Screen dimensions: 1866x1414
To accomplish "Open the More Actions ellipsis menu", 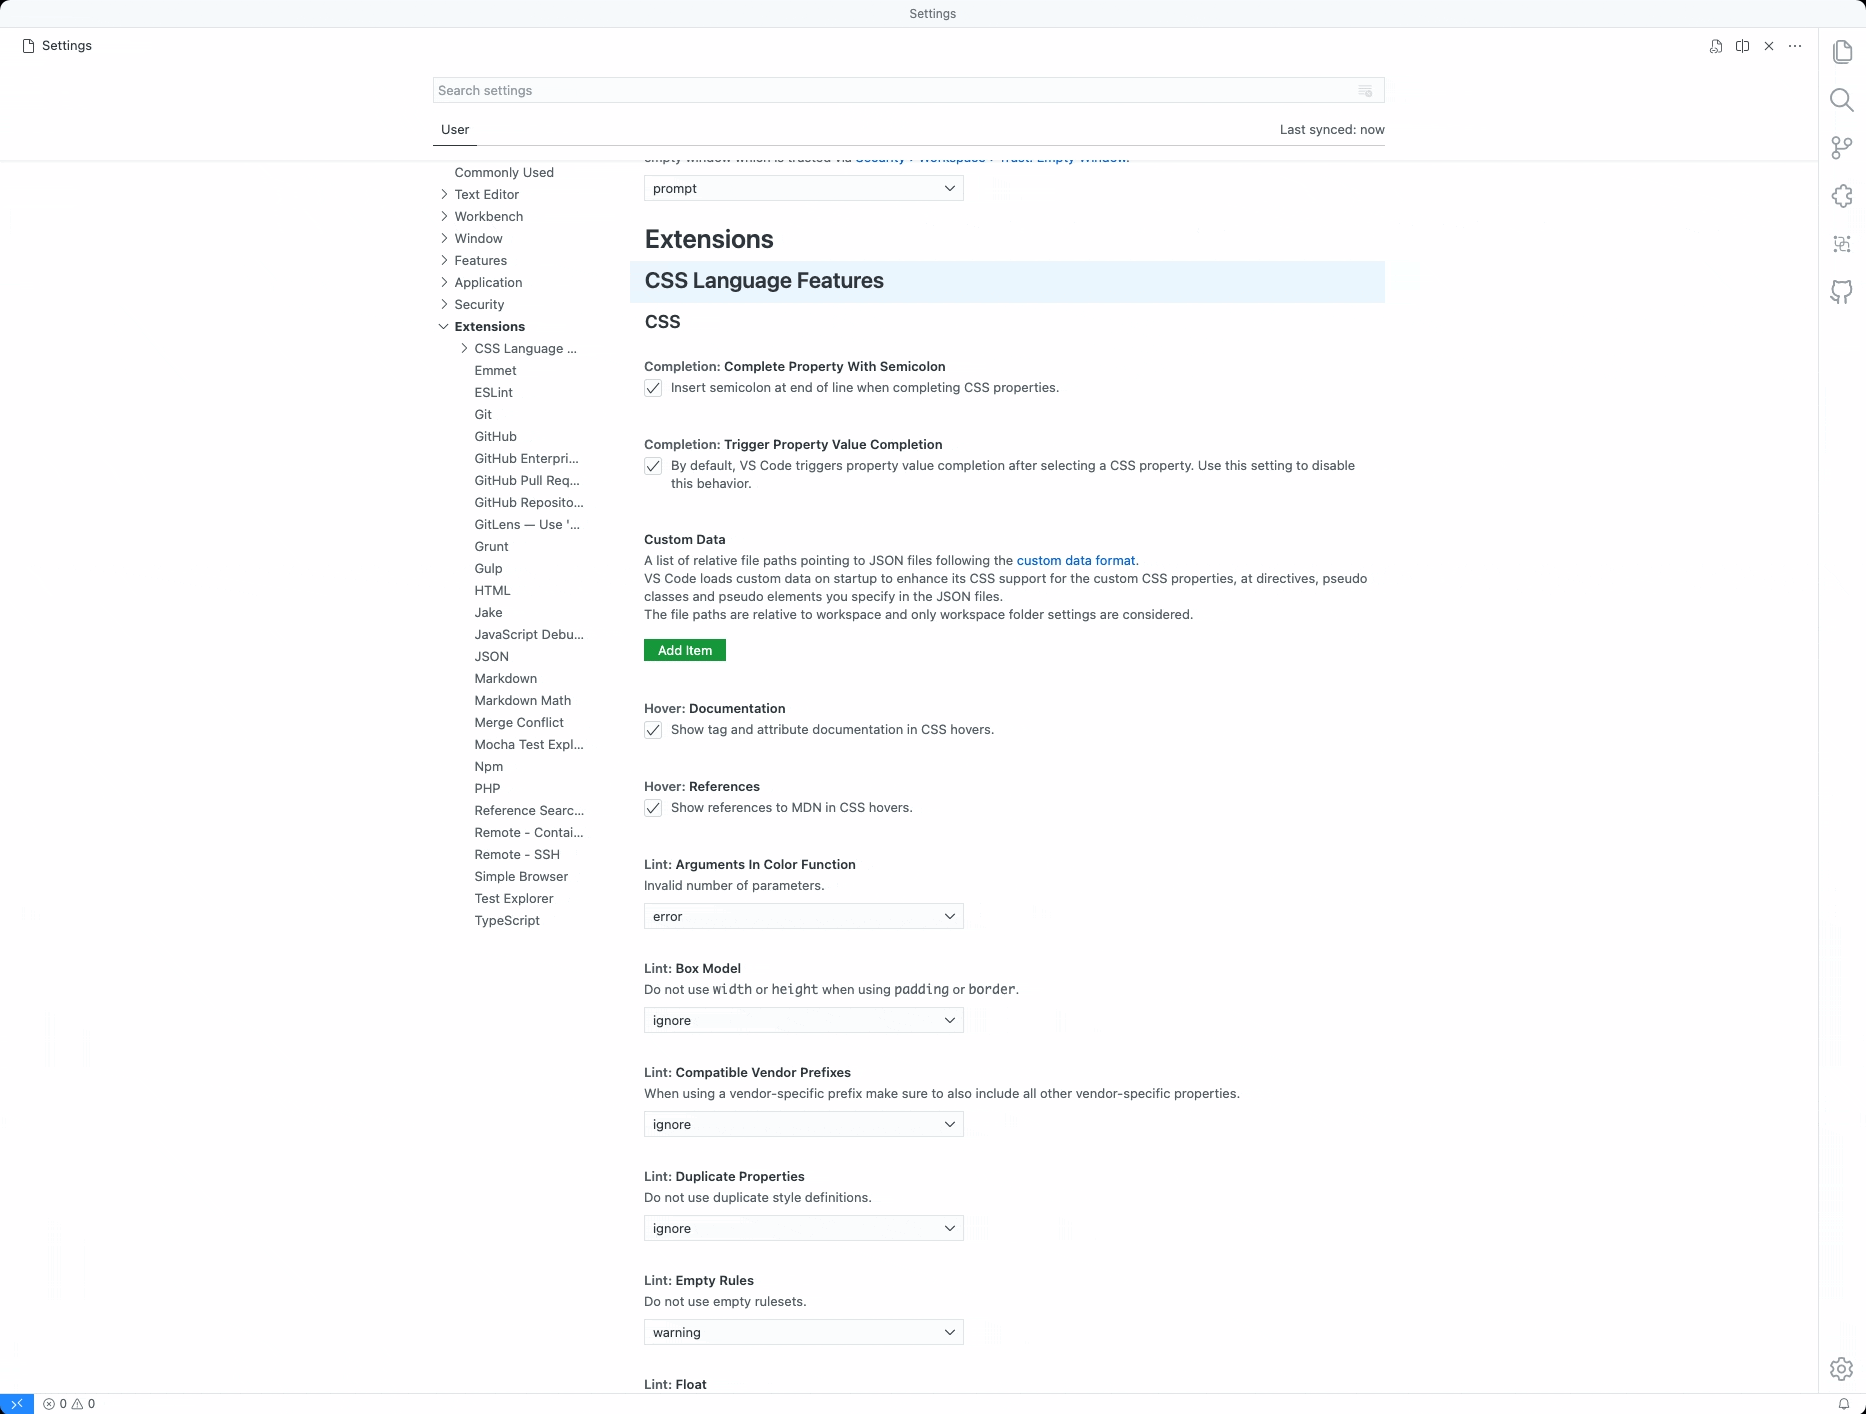I will click(1795, 46).
